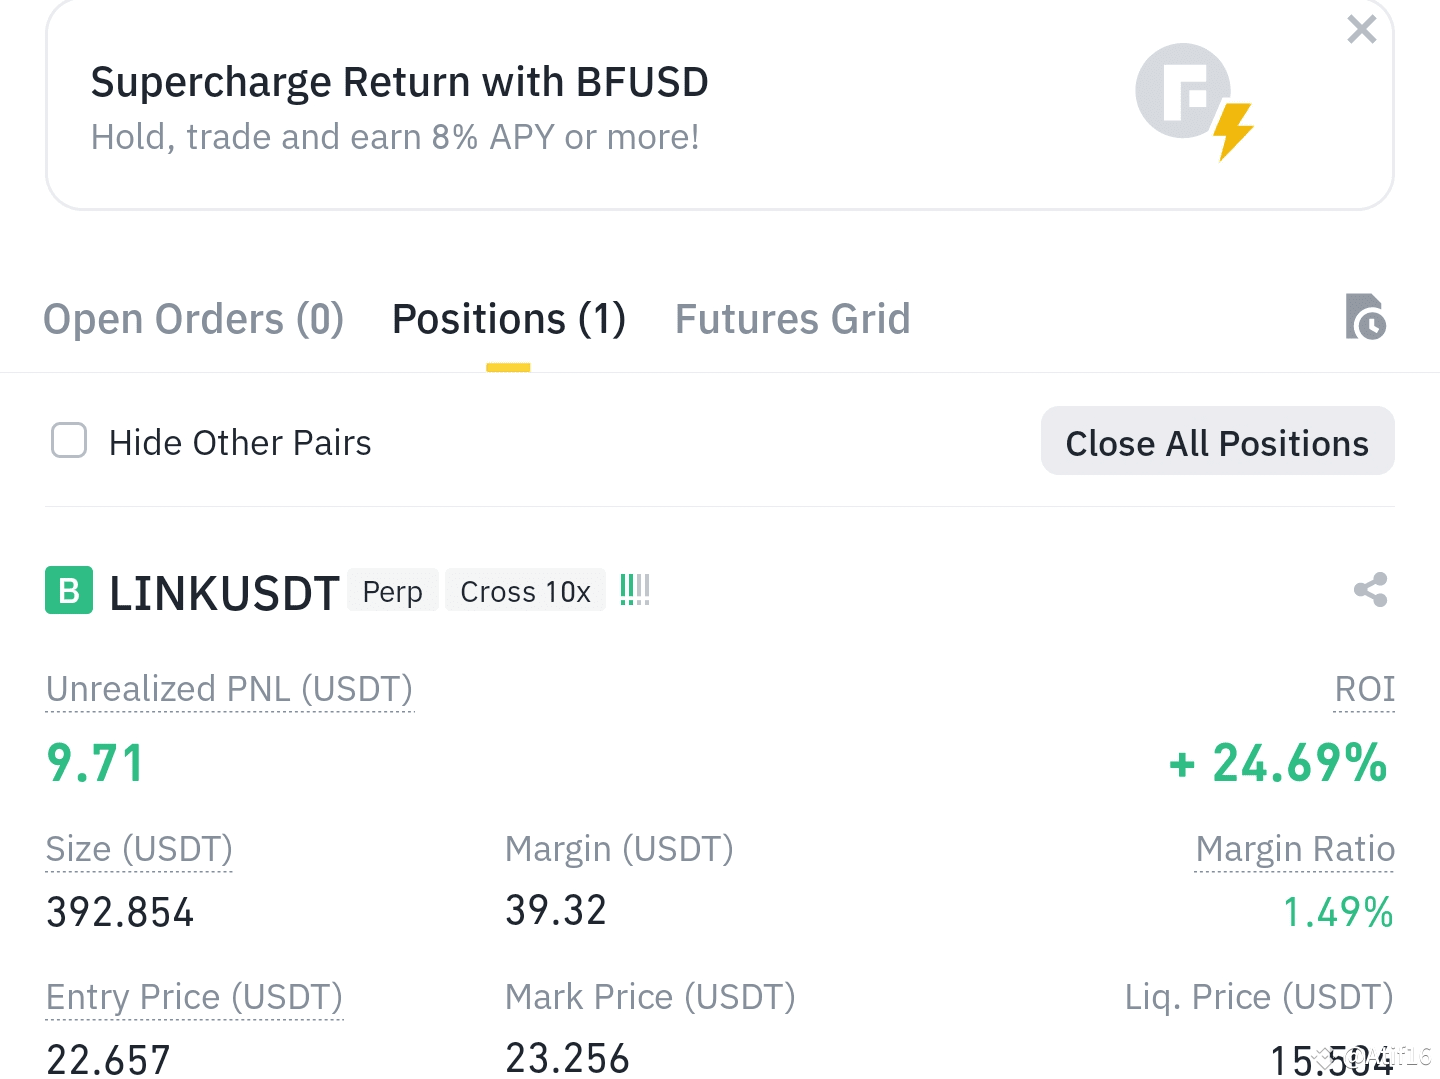Click the yellow lightning bolt icon
1440x1079 pixels.
point(1233,131)
